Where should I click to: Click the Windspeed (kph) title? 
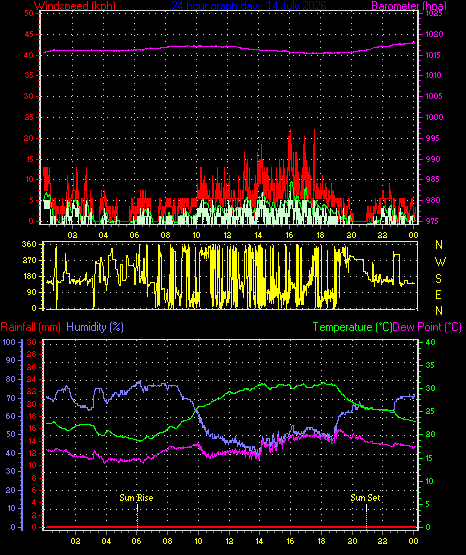[x=75, y=5]
